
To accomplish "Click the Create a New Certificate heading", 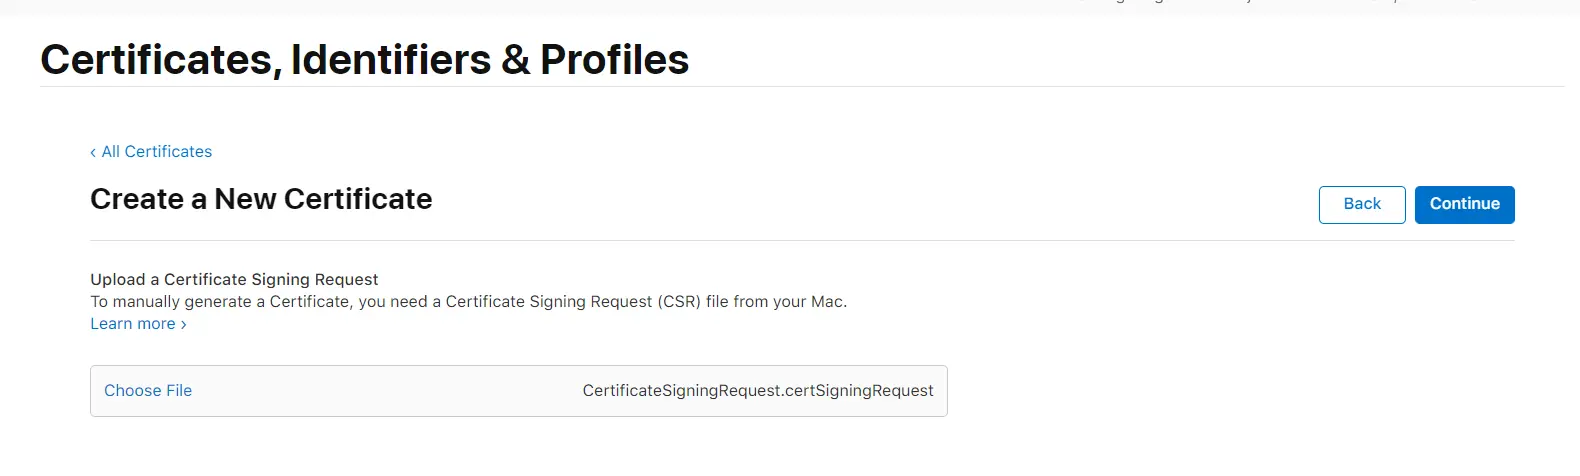I will click(x=261, y=199).
